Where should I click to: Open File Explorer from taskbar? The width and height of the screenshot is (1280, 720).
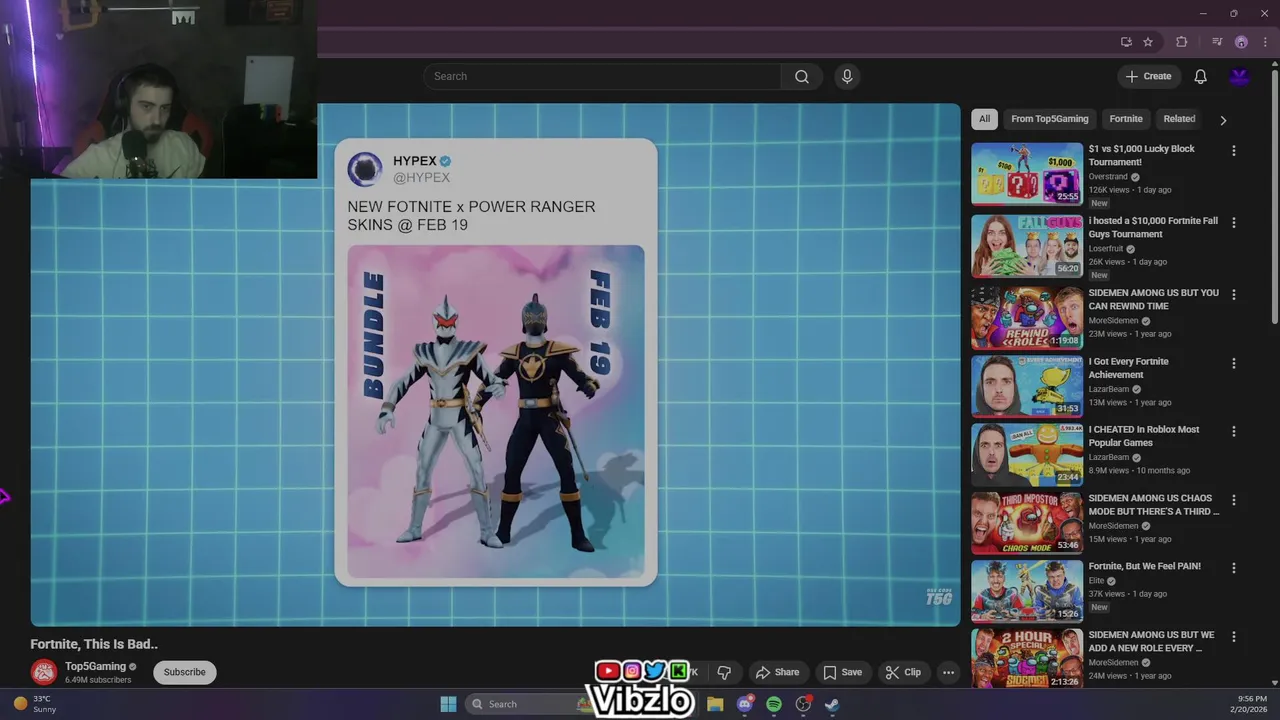[x=715, y=704]
